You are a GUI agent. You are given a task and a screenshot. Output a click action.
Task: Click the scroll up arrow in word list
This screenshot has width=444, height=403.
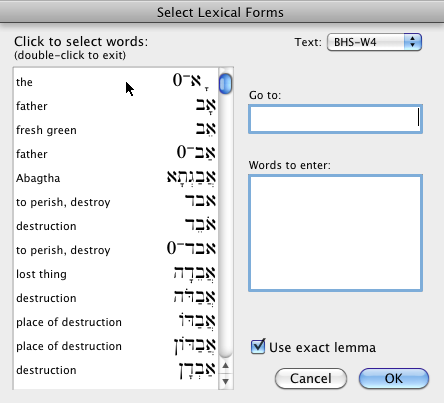click(x=226, y=366)
